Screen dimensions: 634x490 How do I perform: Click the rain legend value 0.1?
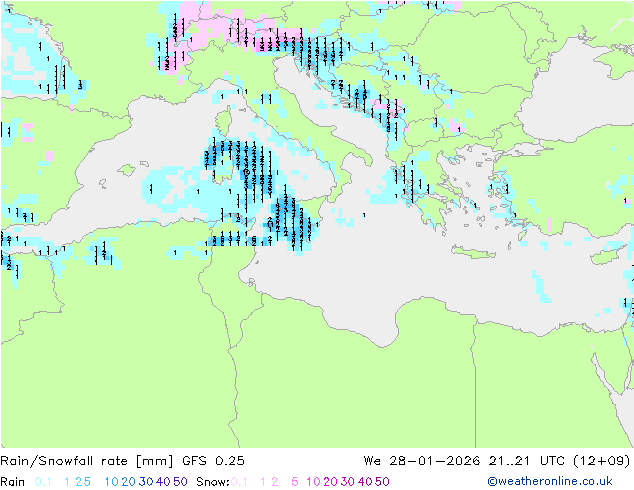(43, 482)
